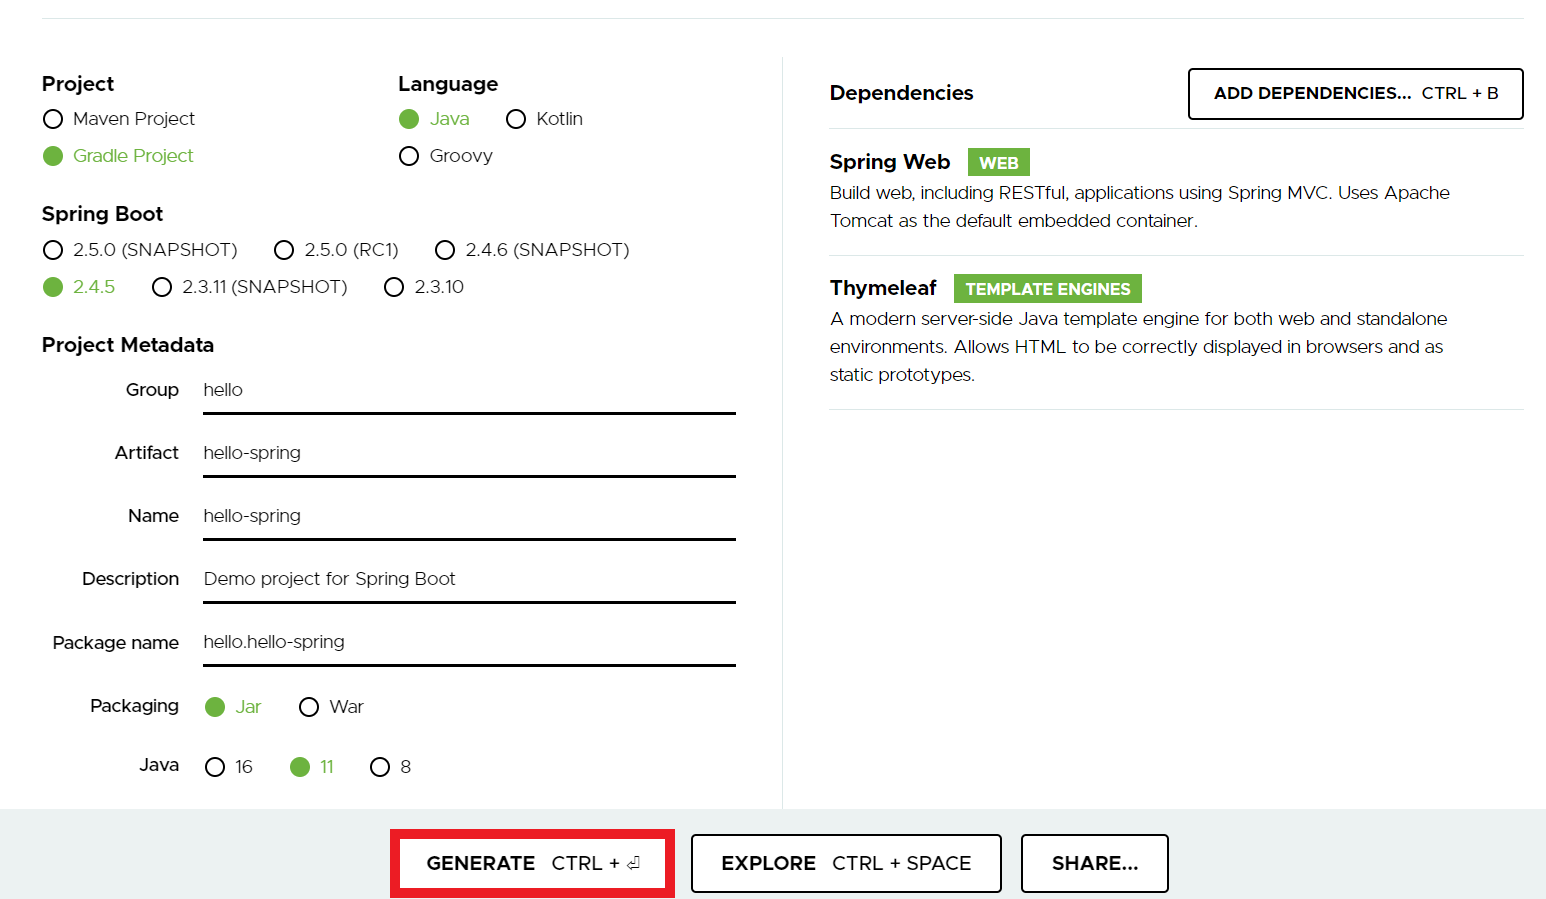Select Spring Boot 2.4.6 (SNAPSHOT)

(532, 250)
